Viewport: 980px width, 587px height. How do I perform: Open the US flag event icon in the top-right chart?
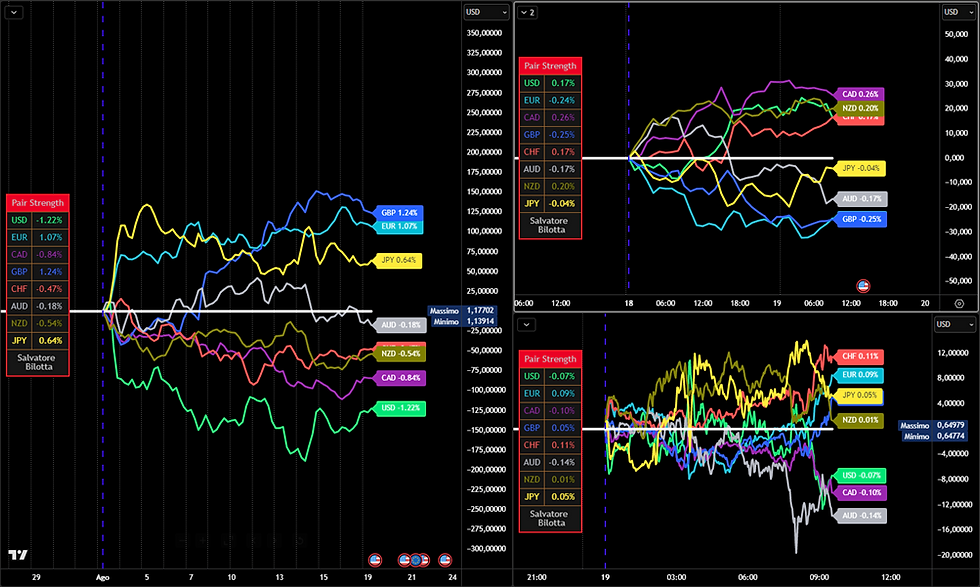pos(863,286)
